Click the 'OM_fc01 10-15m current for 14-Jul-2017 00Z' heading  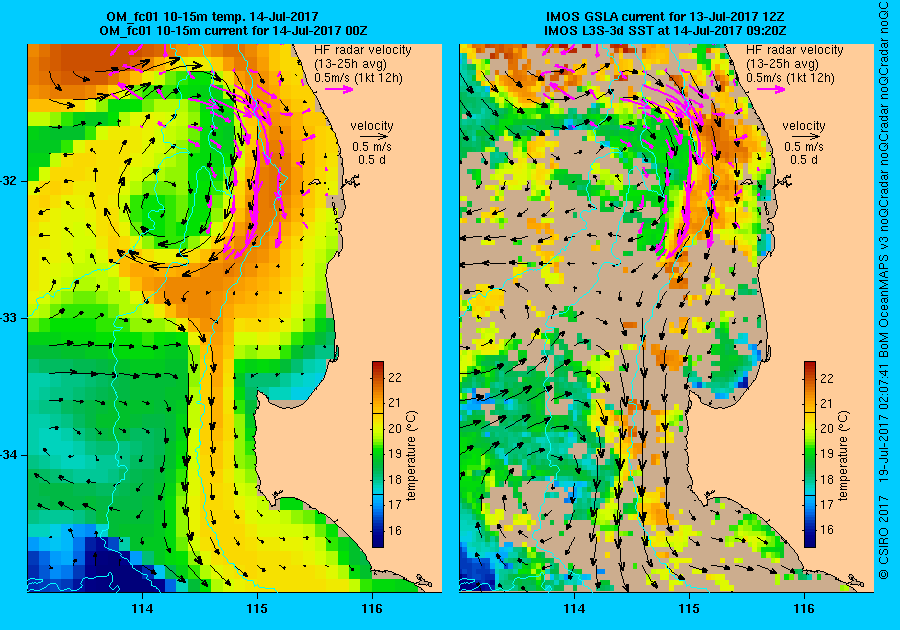coord(233,31)
